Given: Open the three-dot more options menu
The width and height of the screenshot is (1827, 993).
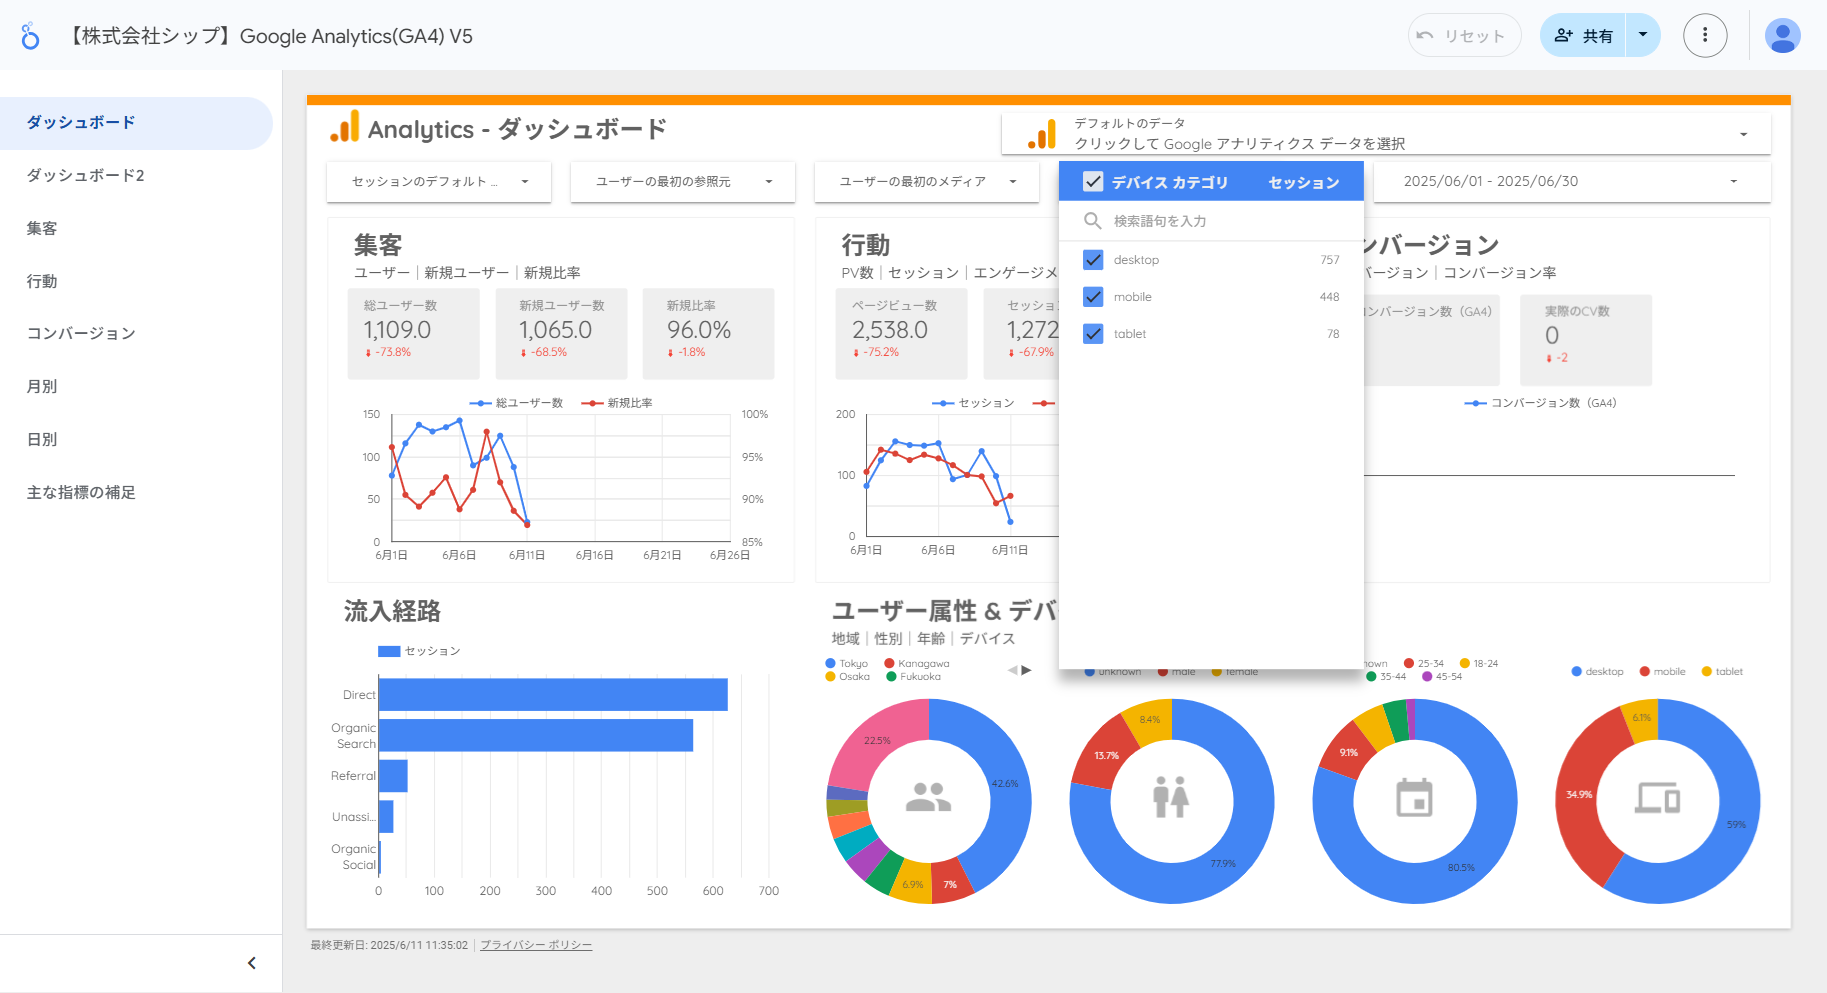Looking at the screenshot, I should click(x=1705, y=36).
